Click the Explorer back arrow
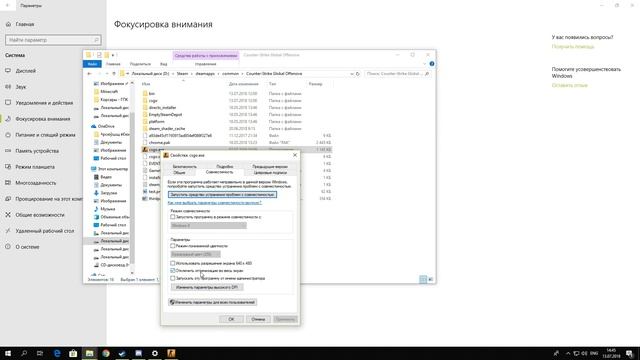 [90, 74]
